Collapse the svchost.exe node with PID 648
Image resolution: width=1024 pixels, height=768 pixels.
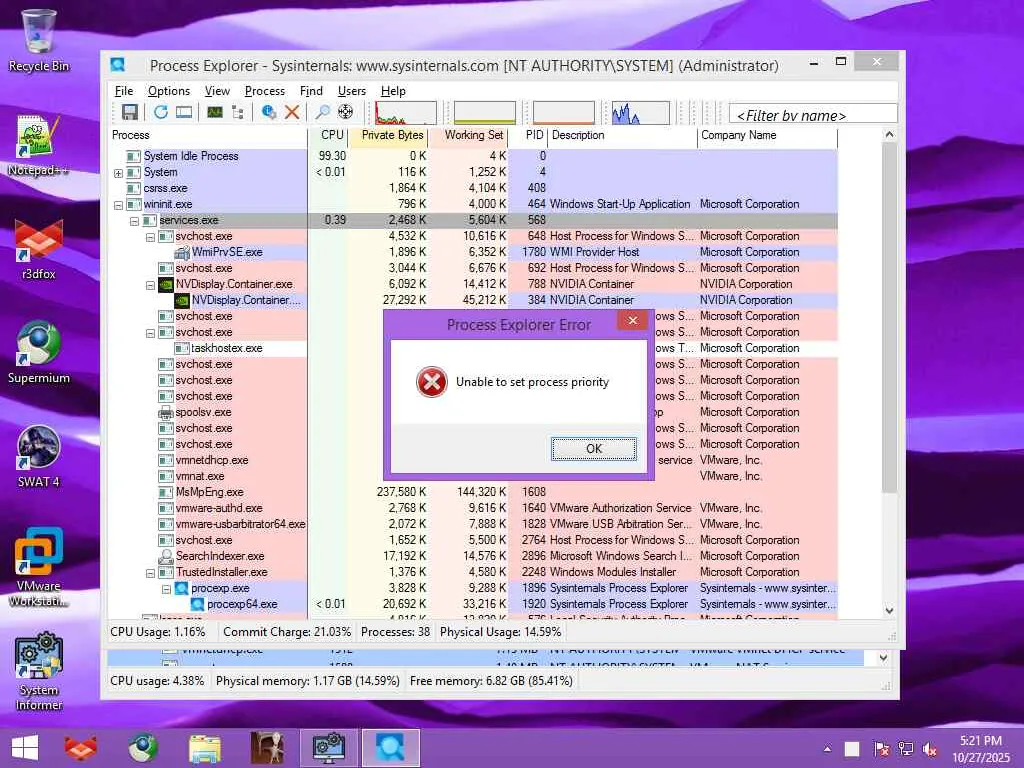[x=150, y=237]
